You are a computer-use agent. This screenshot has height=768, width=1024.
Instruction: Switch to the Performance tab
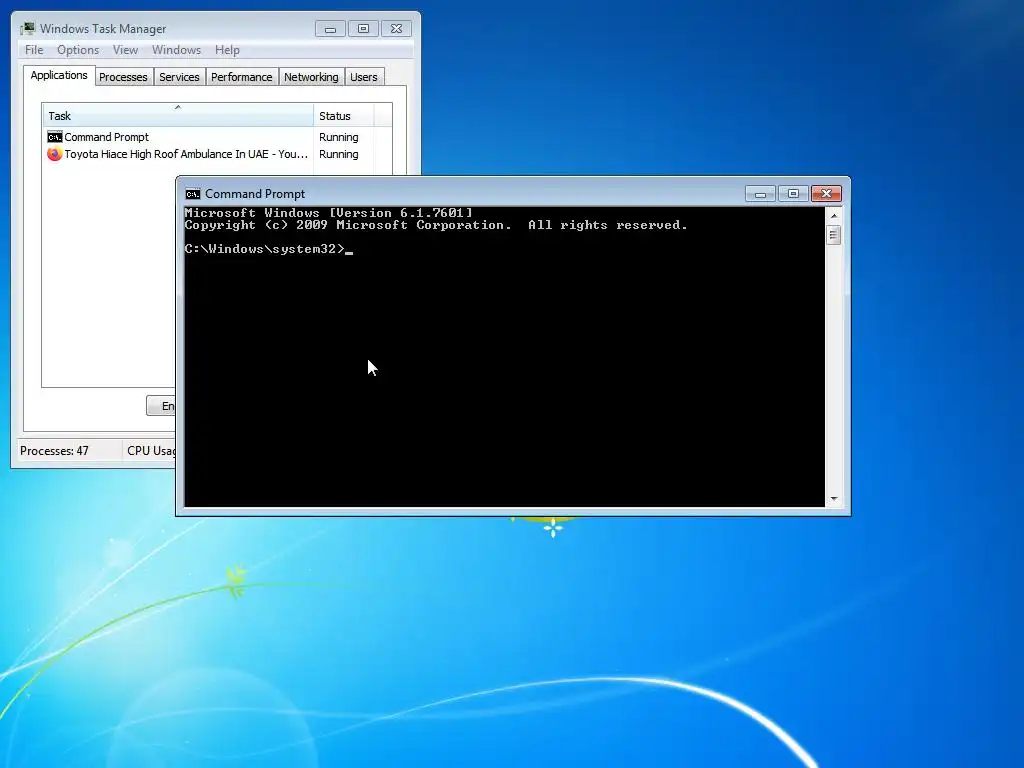tap(242, 77)
